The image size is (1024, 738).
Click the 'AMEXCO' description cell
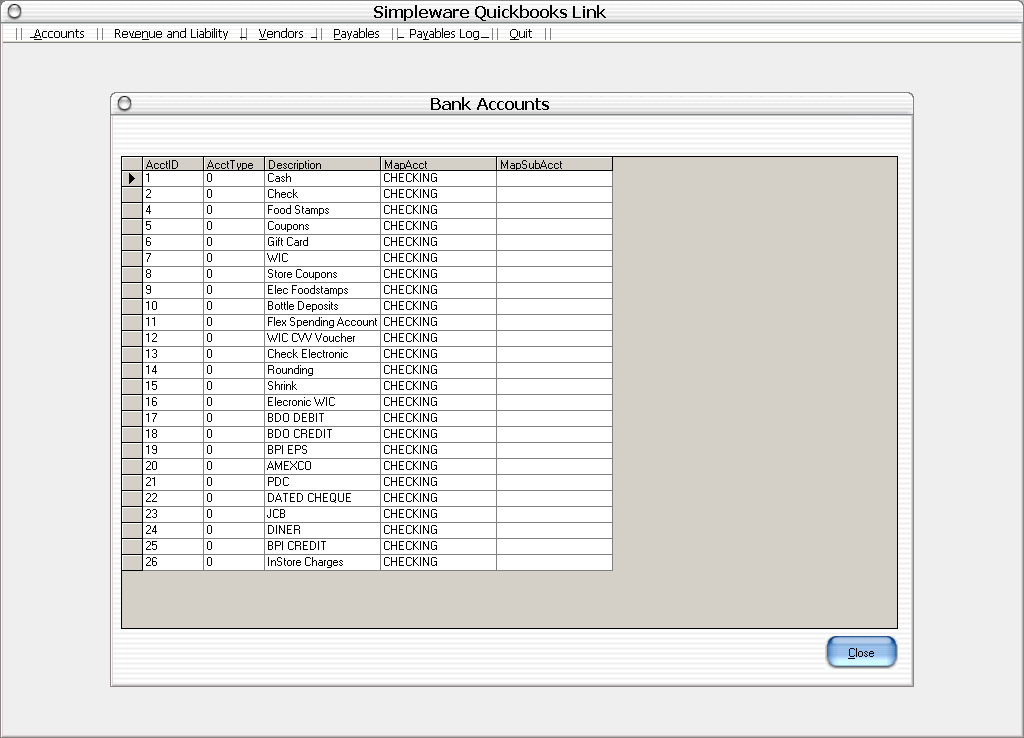point(323,466)
